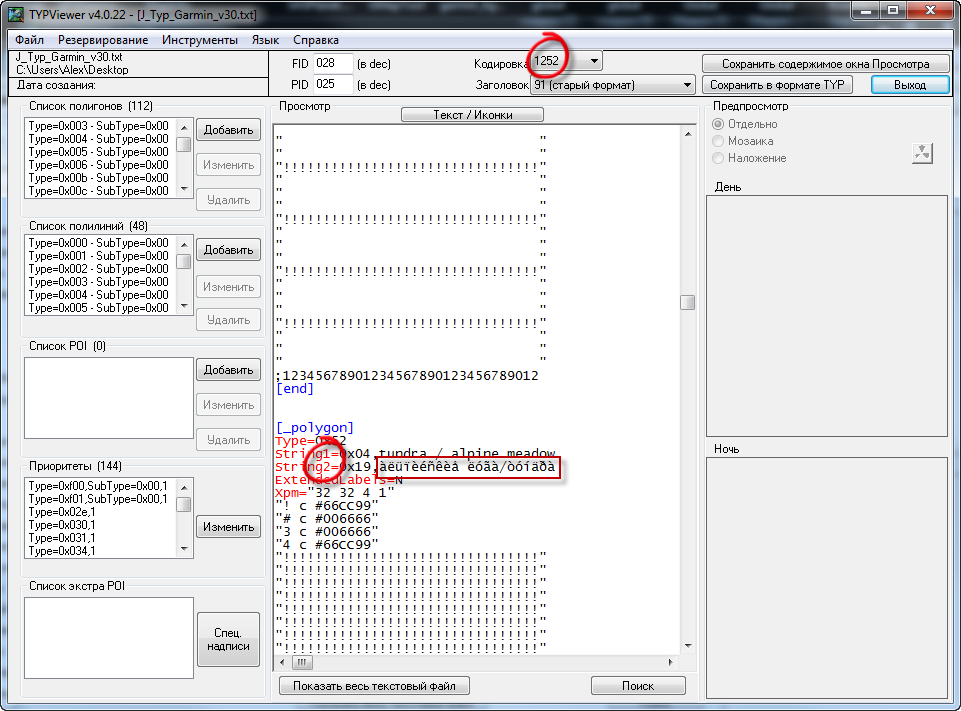The image size is (961, 711).
Task: Click Добавить next to polygon list
Action: (x=228, y=130)
